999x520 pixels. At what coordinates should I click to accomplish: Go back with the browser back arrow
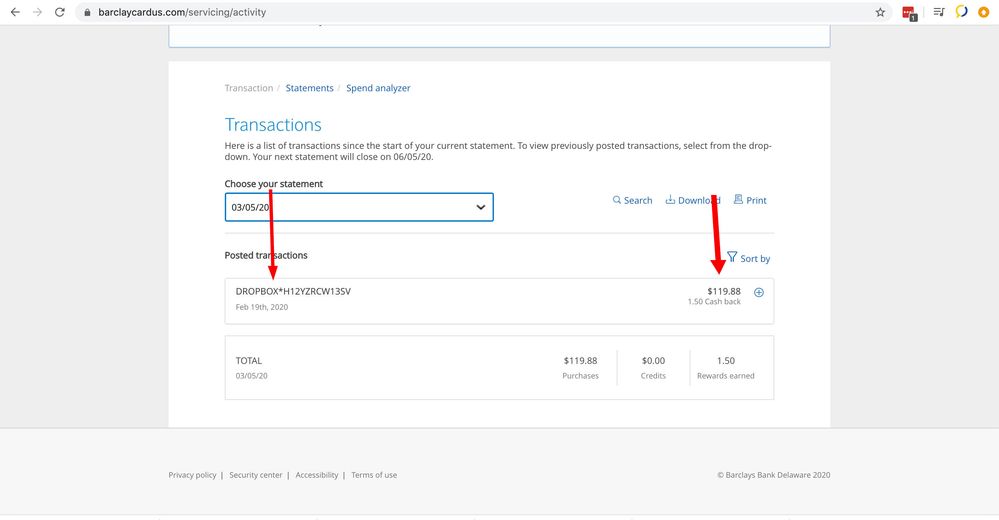tap(15, 12)
